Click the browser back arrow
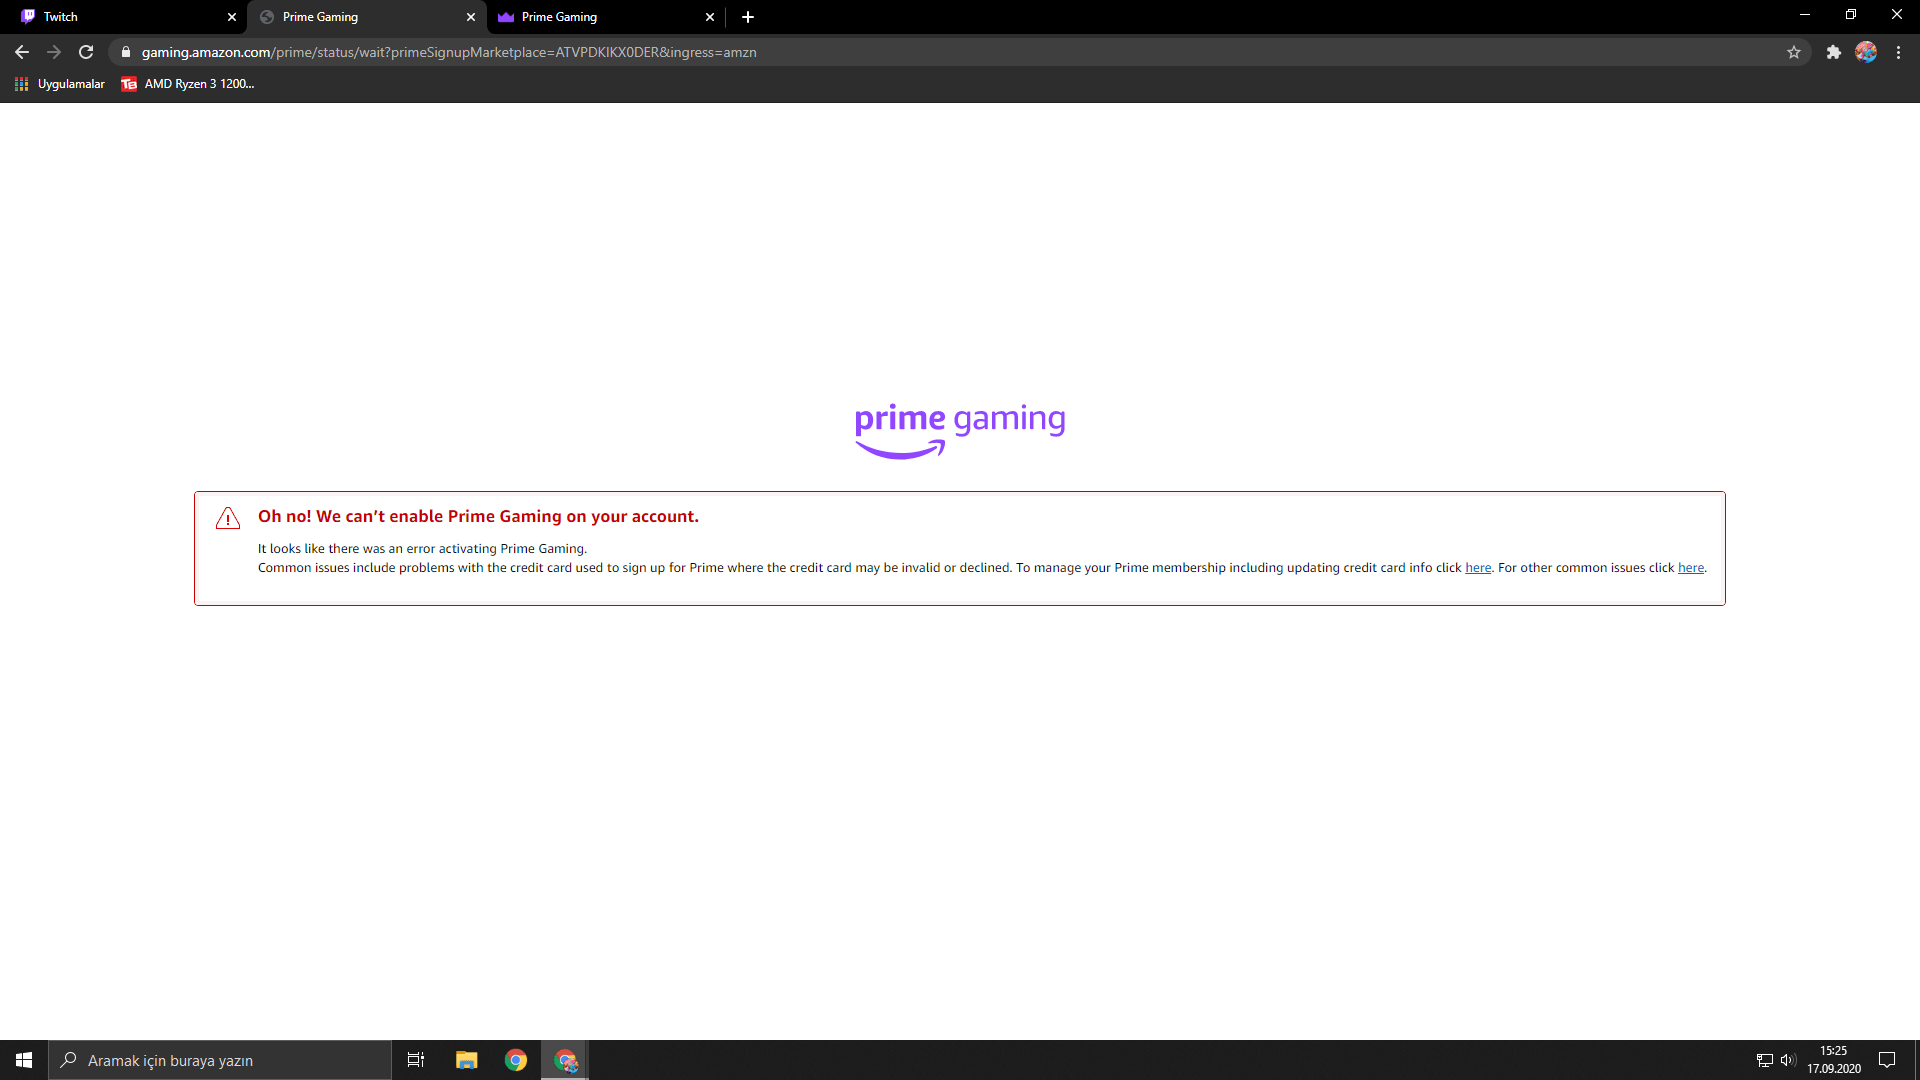 (22, 52)
